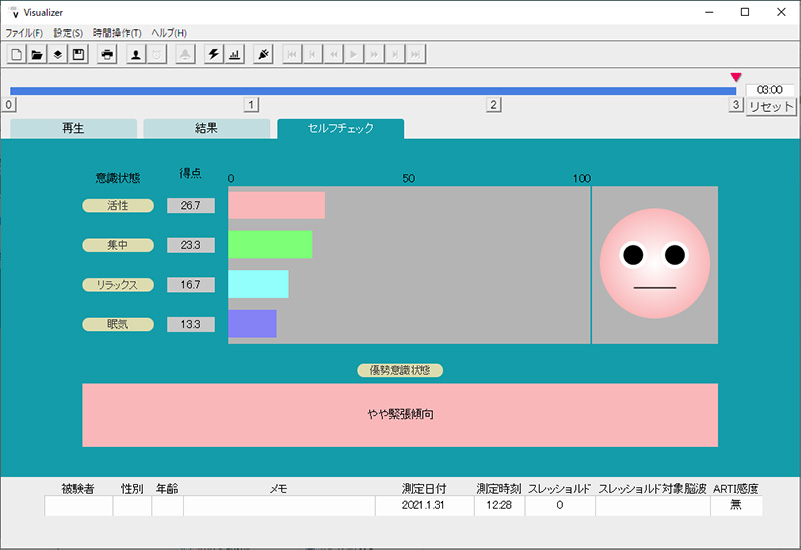Click timeline marker button 0
Image resolution: width=801 pixels, height=550 pixels.
[x=9, y=105]
